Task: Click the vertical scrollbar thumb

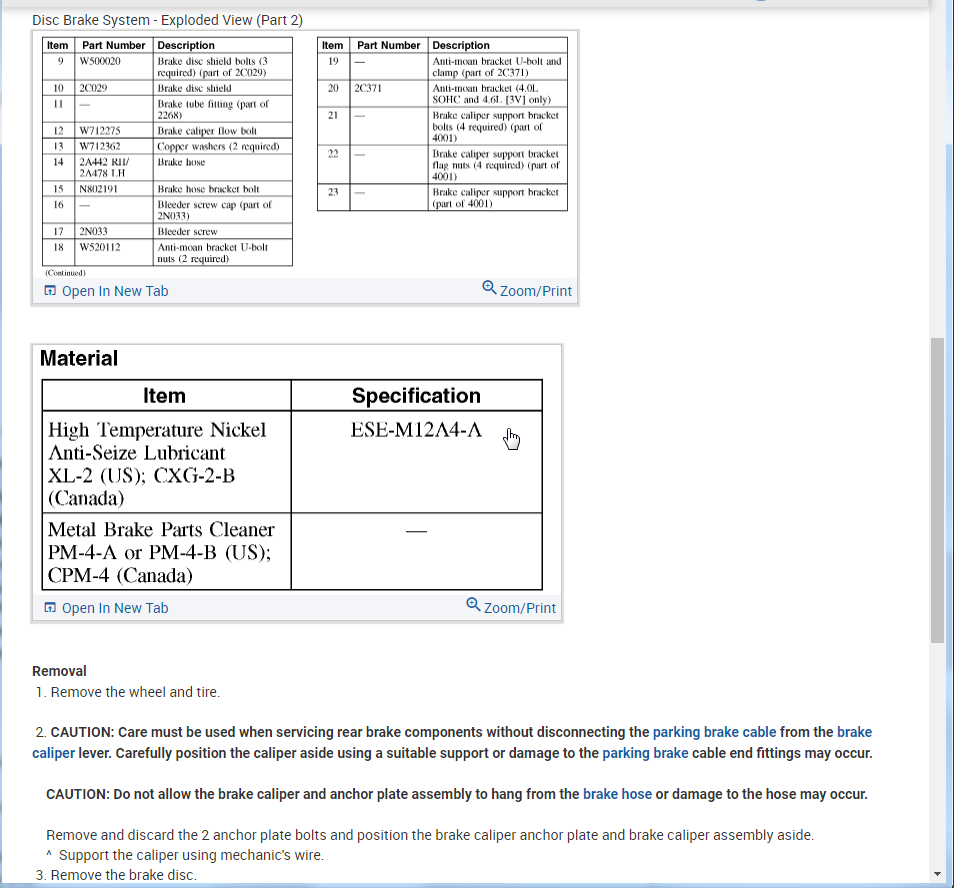Action: pos(937,490)
